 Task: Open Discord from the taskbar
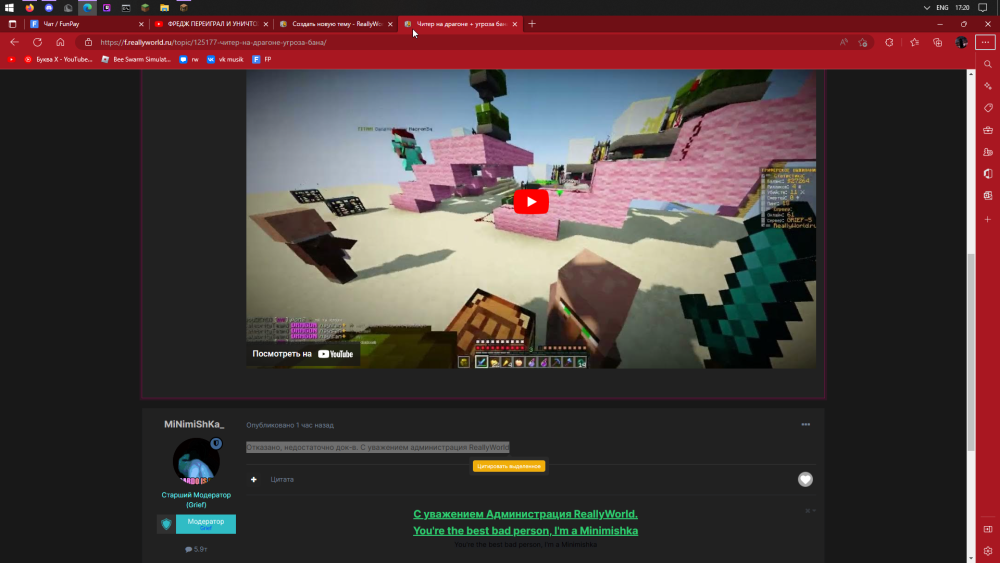coord(48,8)
